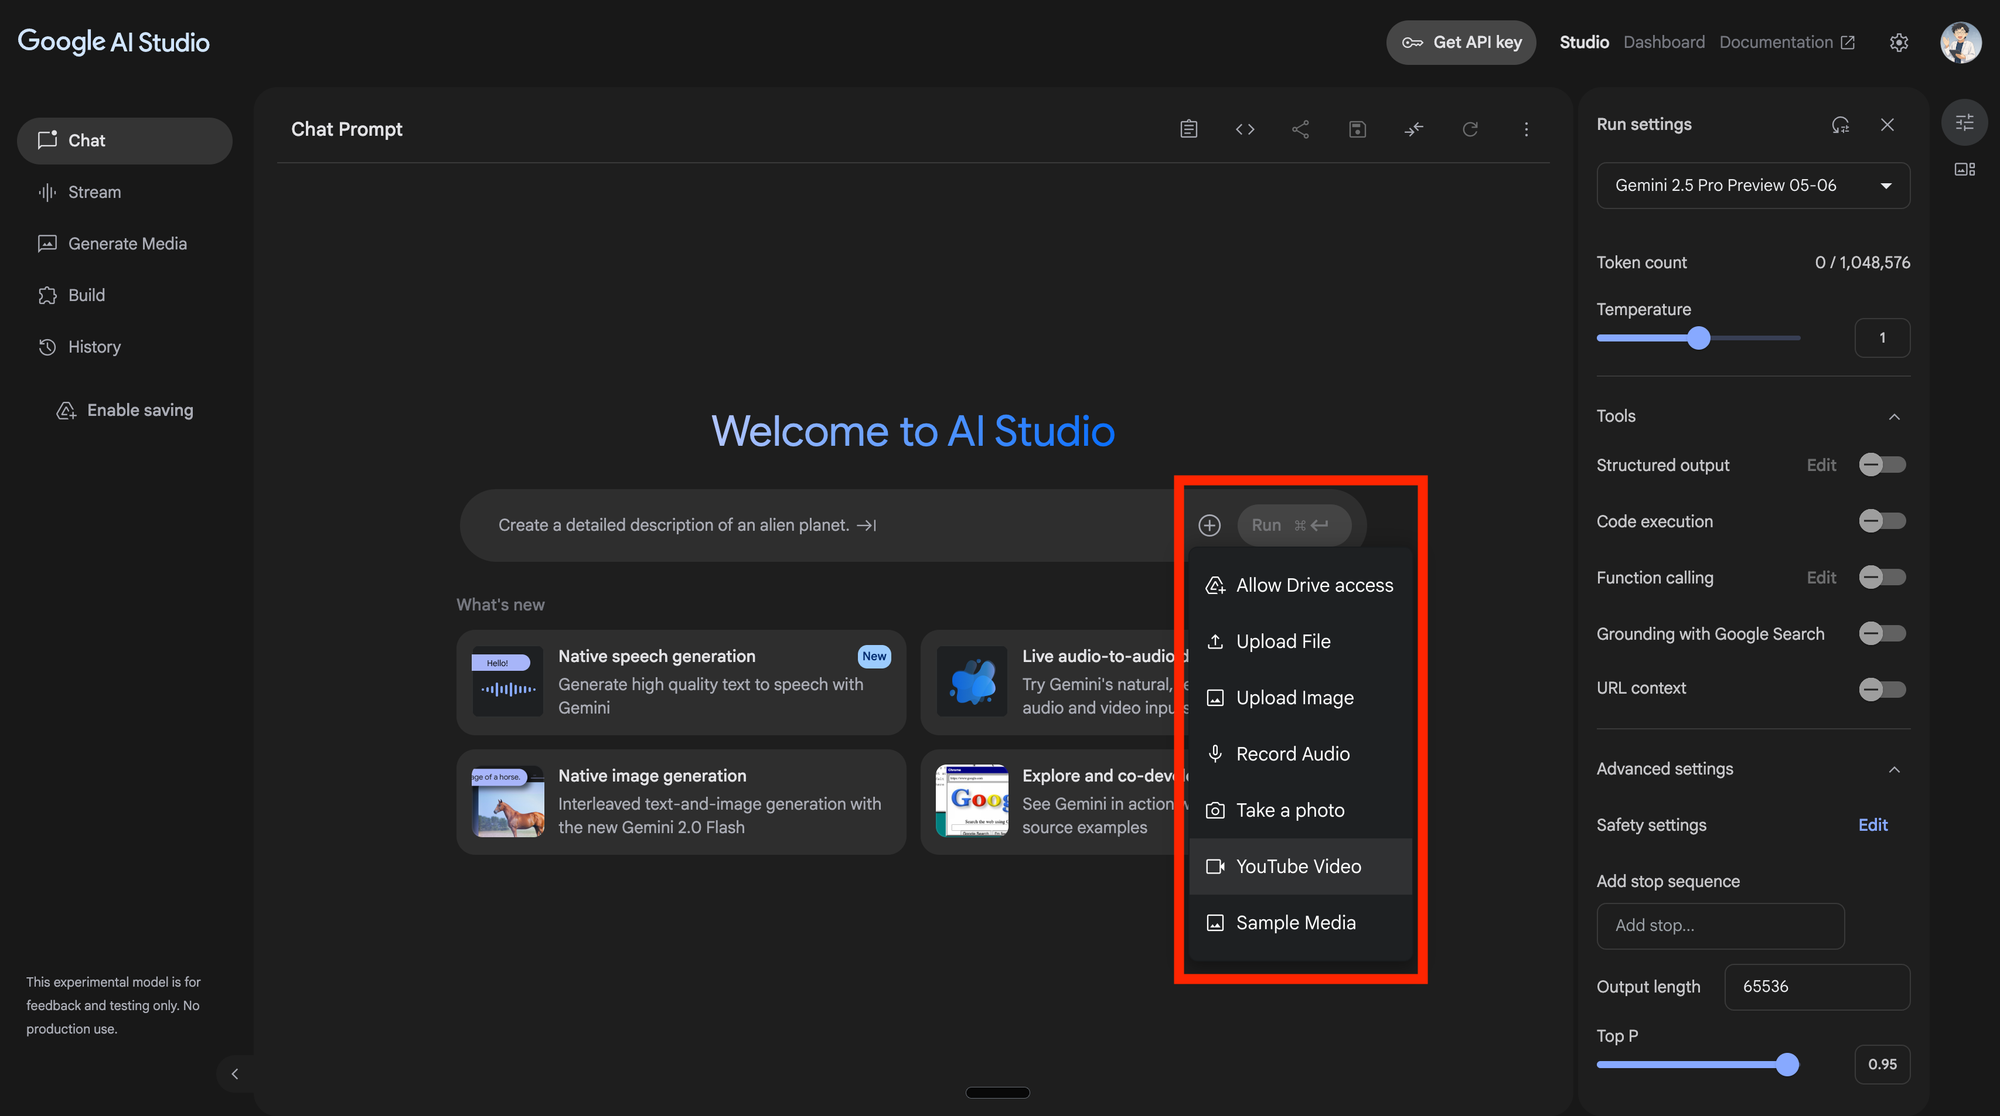Open the Explore and co-develop card
Viewport: 2000px width, 1116px height.
coord(1053,802)
